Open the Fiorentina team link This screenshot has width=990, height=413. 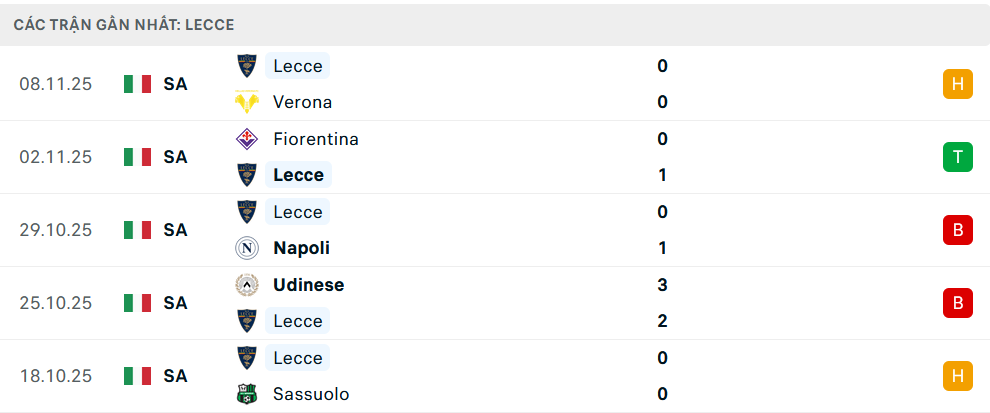coord(315,139)
